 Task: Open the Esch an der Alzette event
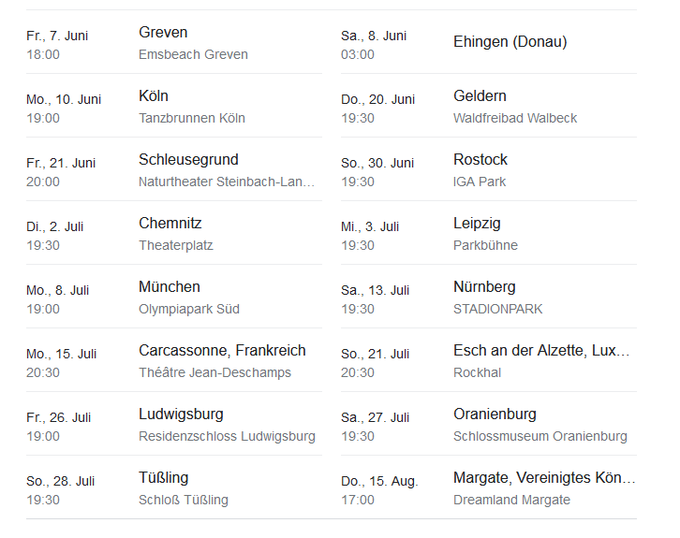pyautogui.click(x=541, y=351)
